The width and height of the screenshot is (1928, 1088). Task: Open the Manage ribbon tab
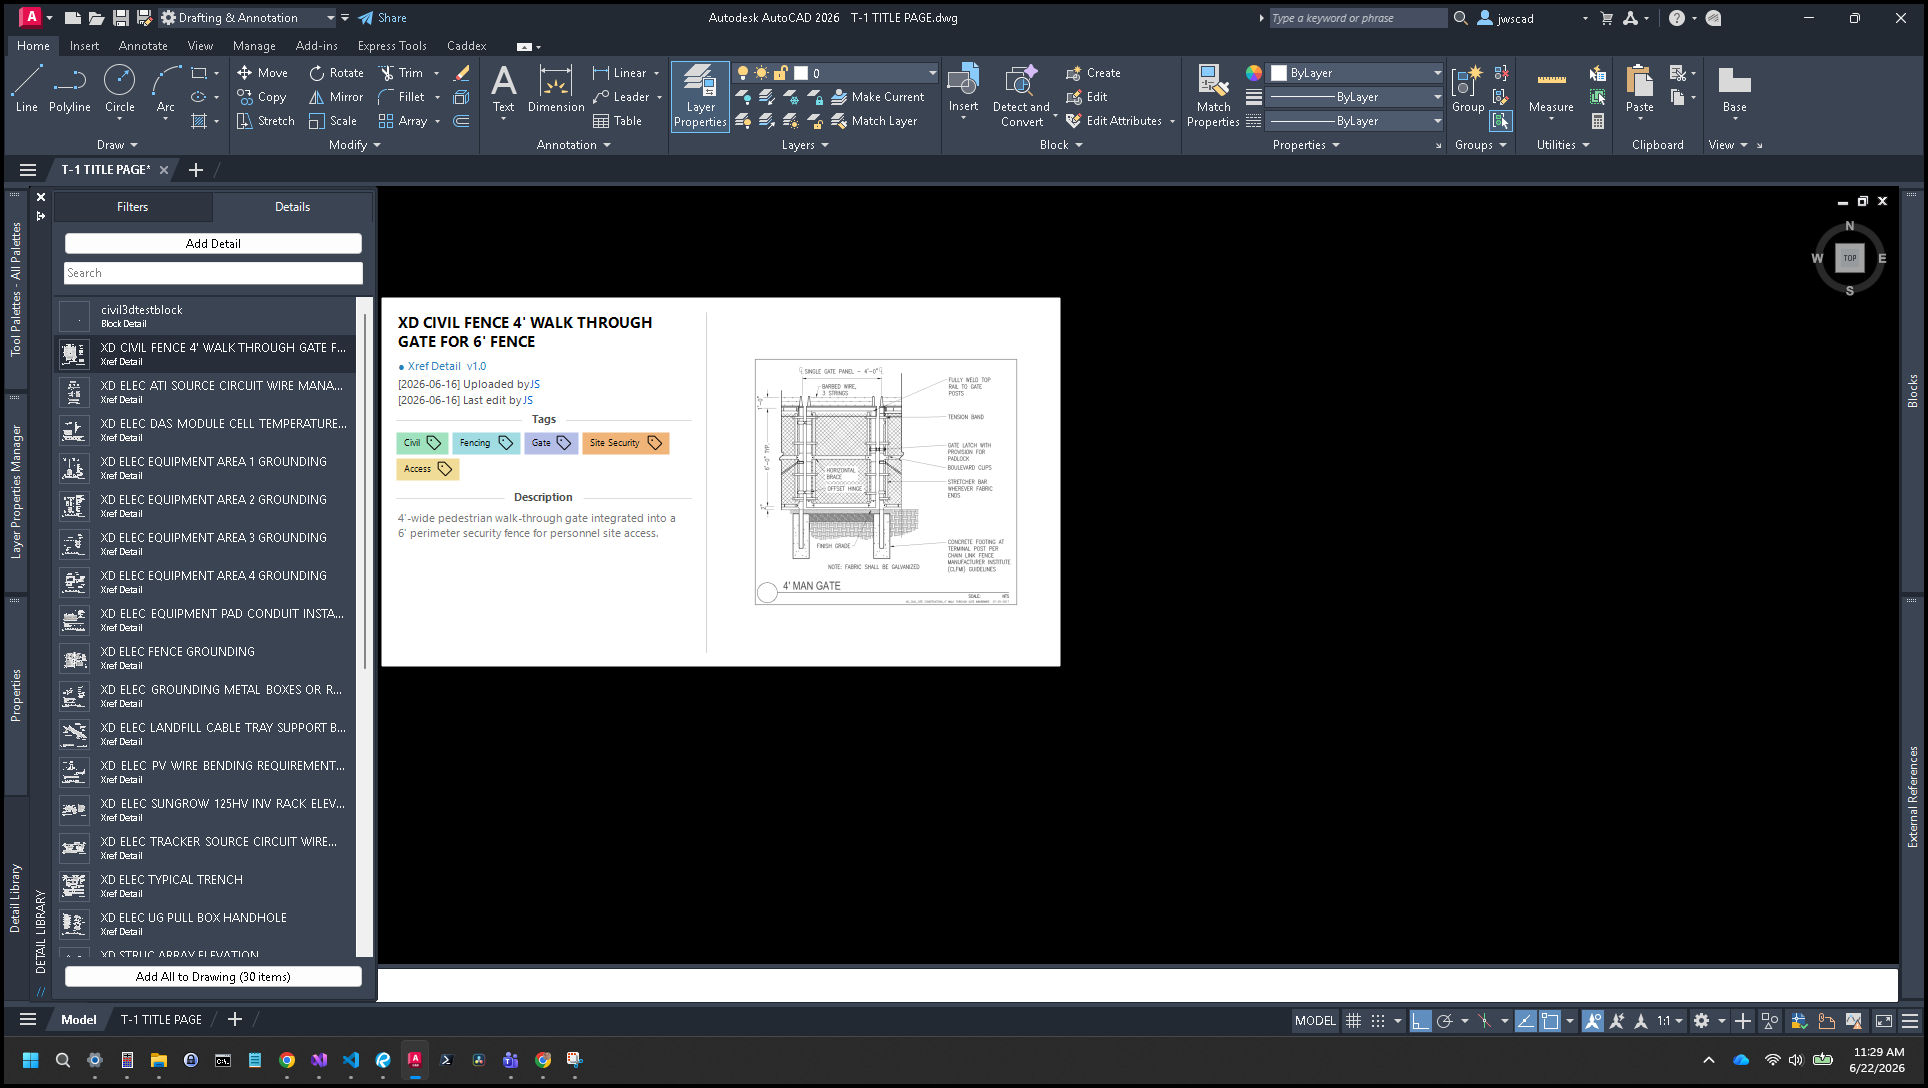point(254,46)
